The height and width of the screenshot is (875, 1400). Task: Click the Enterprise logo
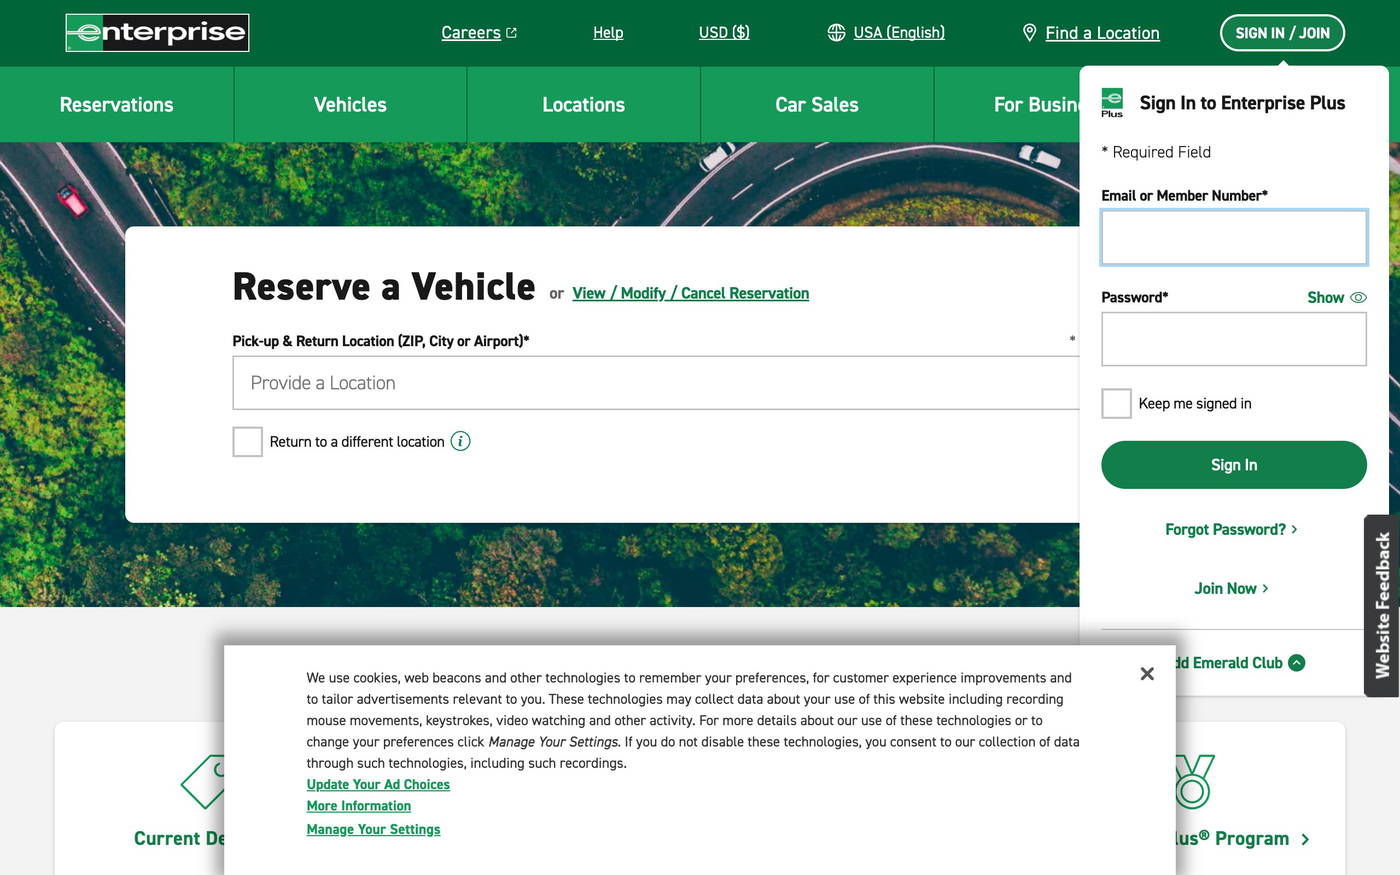[156, 32]
